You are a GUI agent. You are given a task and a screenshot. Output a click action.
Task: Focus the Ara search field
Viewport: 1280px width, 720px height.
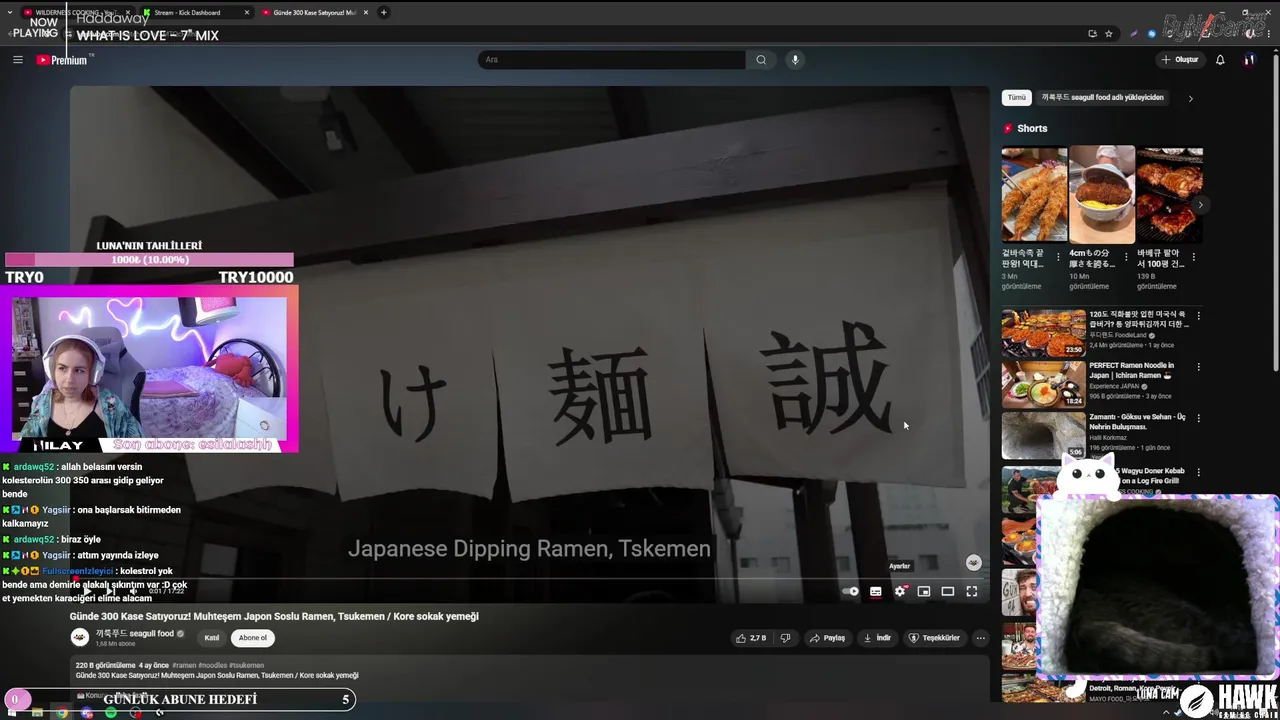point(612,60)
